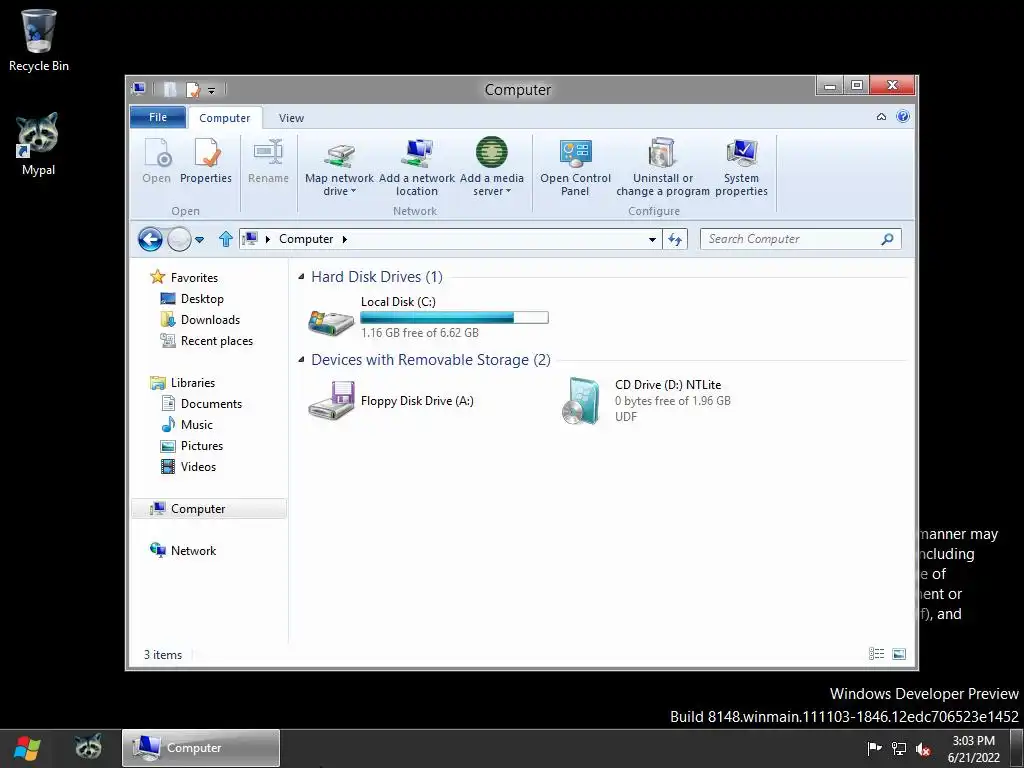The height and width of the screenshot is (768, 1024).
Task: Open Downloads in the navigation pane
Action: click(210, 319)
